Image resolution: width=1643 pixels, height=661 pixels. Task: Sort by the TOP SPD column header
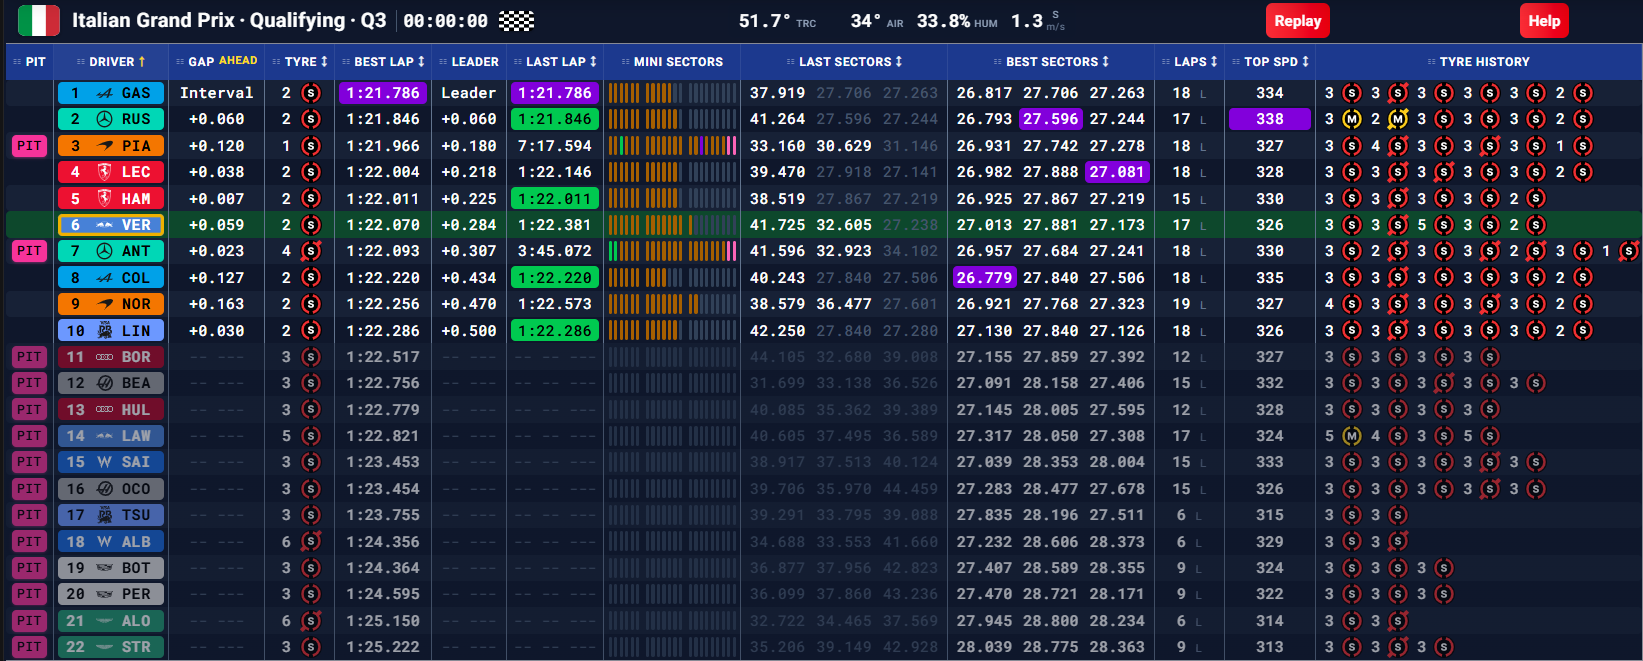1270,62
